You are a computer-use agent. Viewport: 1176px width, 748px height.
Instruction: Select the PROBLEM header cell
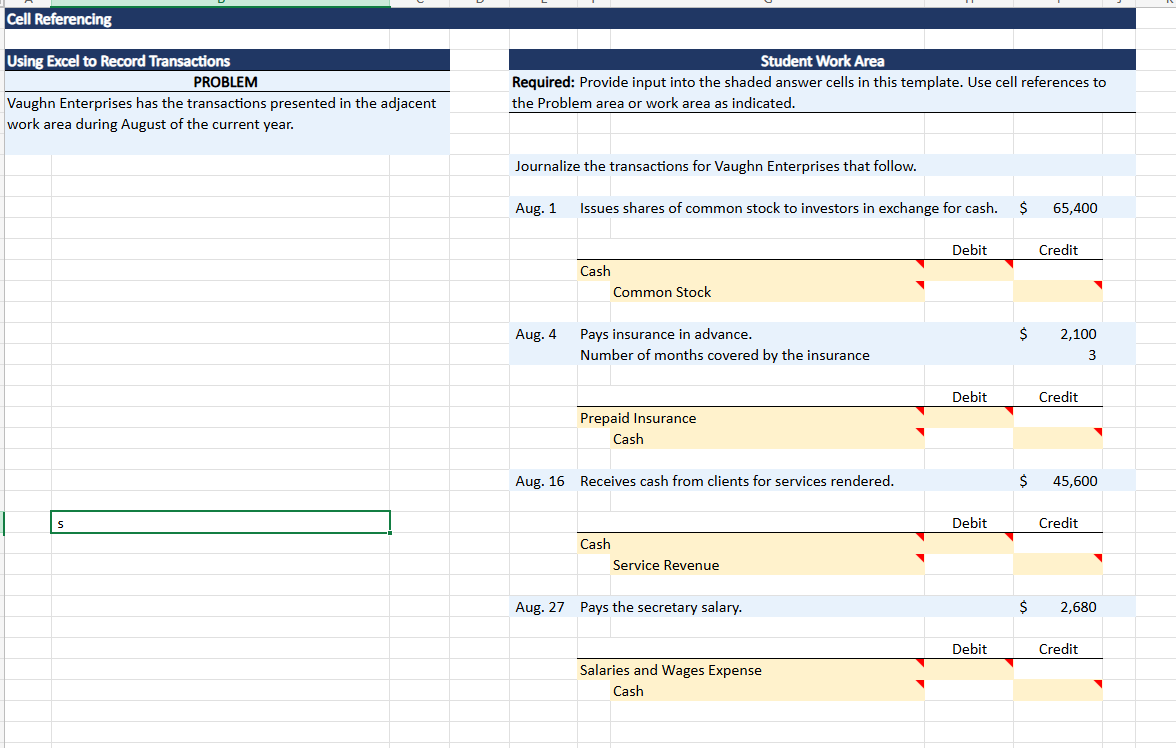(x=225, y=81)
